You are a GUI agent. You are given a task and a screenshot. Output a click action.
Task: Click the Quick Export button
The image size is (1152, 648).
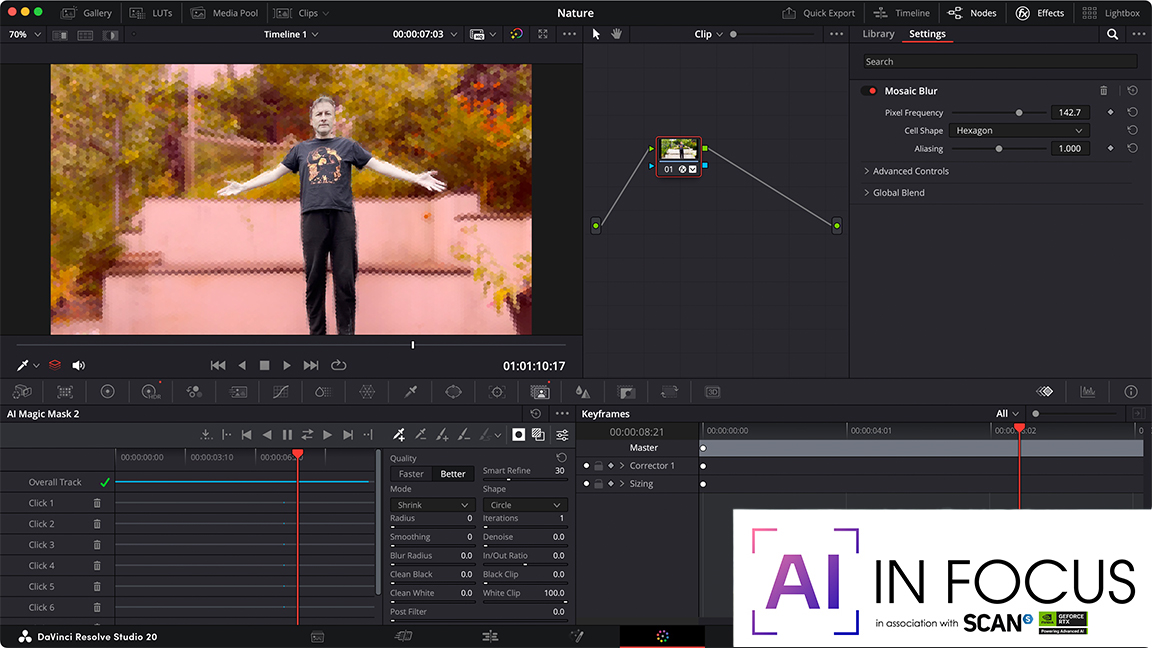[818, 13]
